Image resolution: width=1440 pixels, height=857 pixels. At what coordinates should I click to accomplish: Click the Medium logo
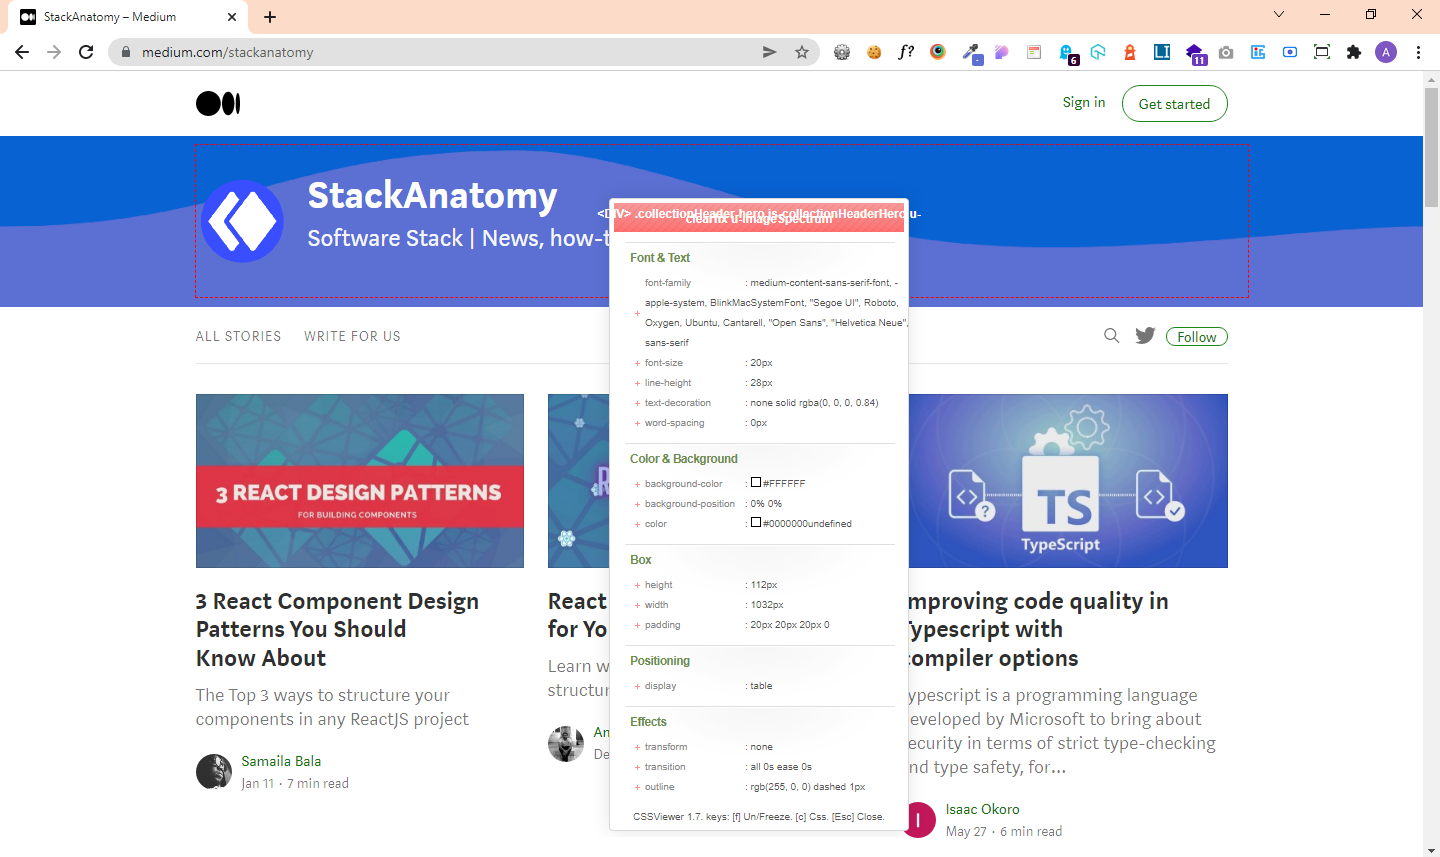click(x=218, y=103)
